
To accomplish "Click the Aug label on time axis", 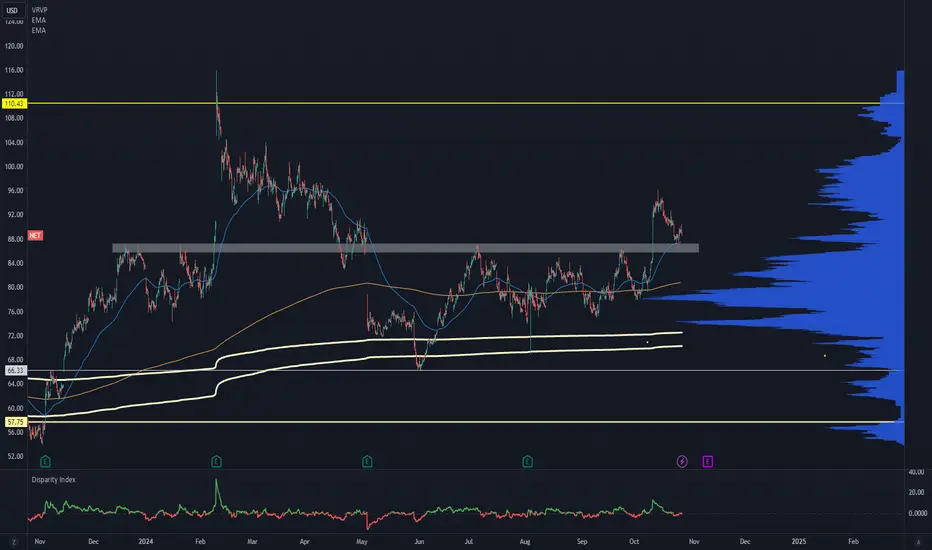I will tap(525, 542).
